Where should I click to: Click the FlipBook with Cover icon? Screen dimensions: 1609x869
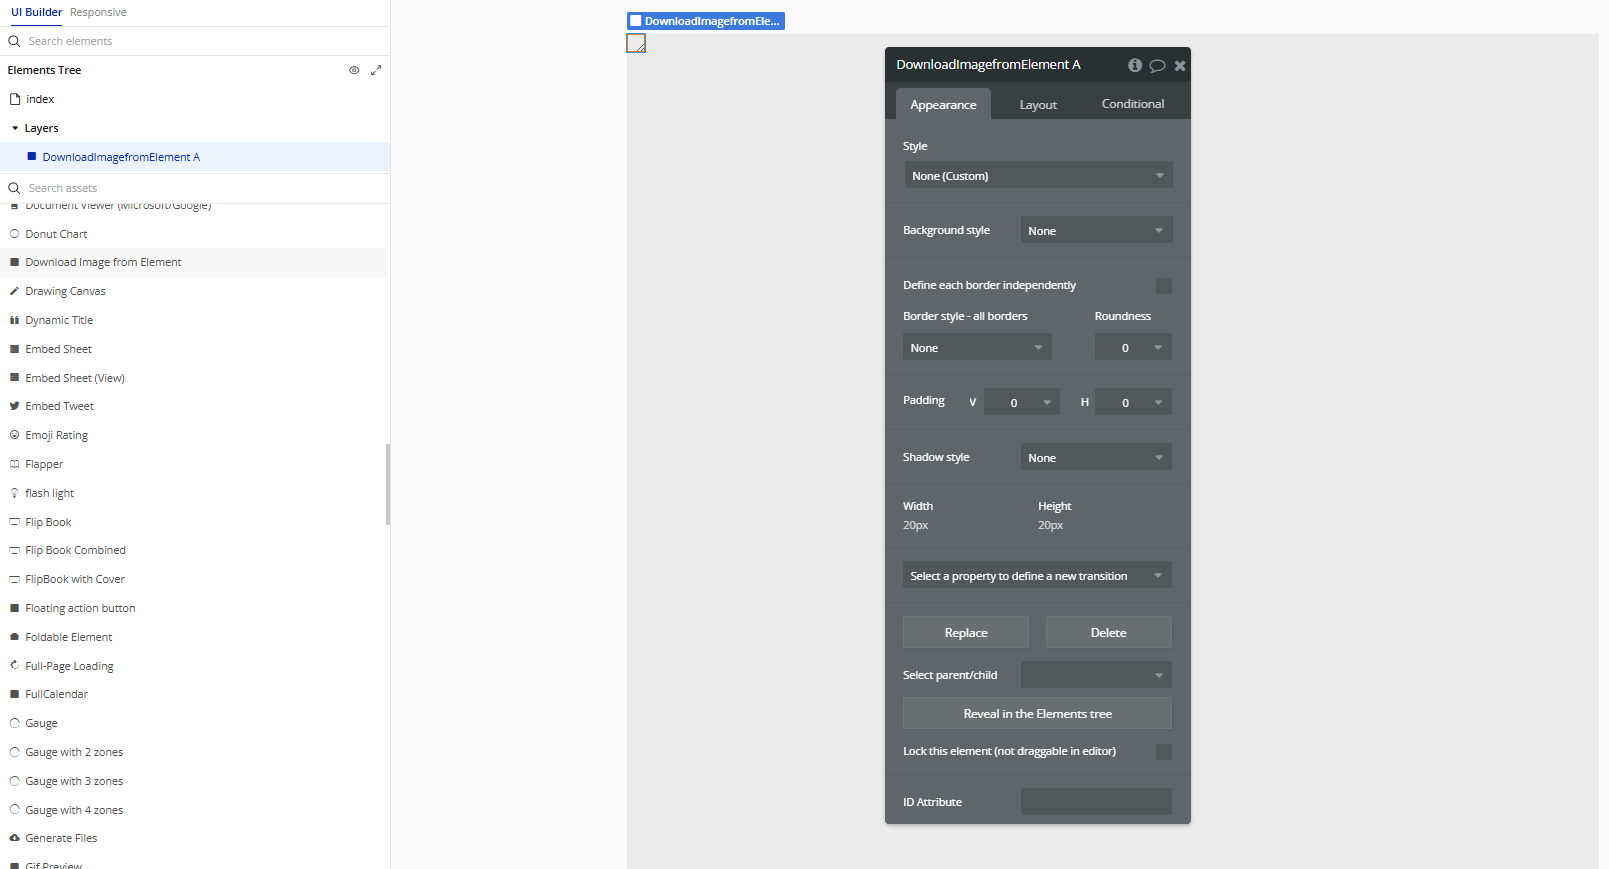(15, 579)
